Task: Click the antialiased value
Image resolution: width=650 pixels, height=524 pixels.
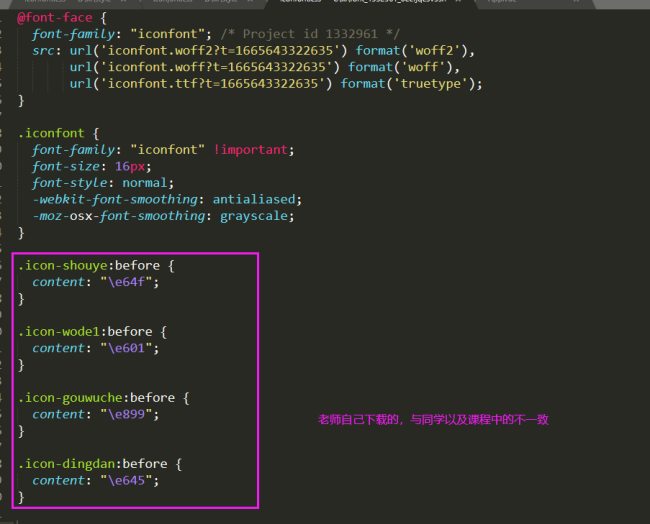Action: pos(254,199)
